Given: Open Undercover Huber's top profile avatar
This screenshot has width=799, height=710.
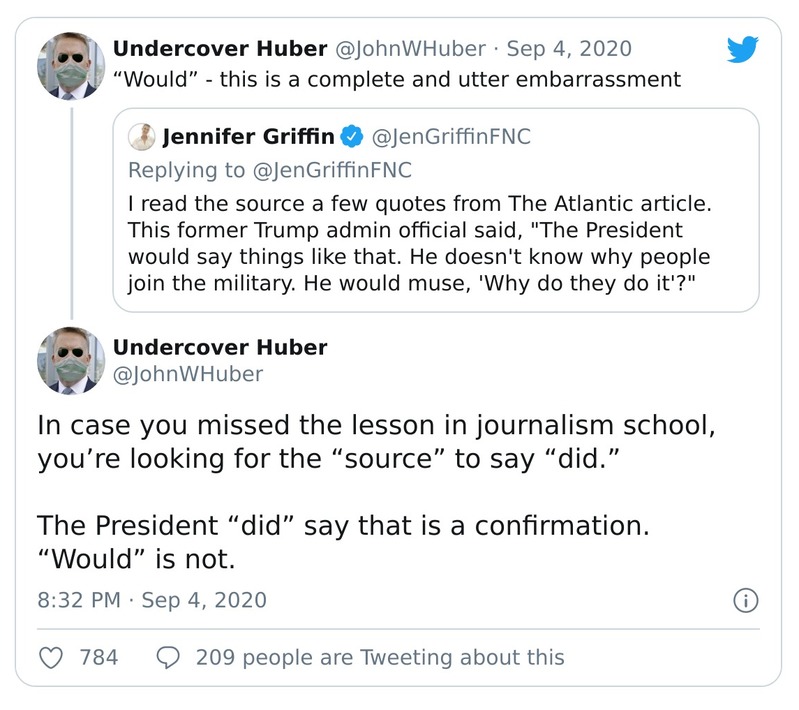Looking at the screenshot, I should coord(71,66).
